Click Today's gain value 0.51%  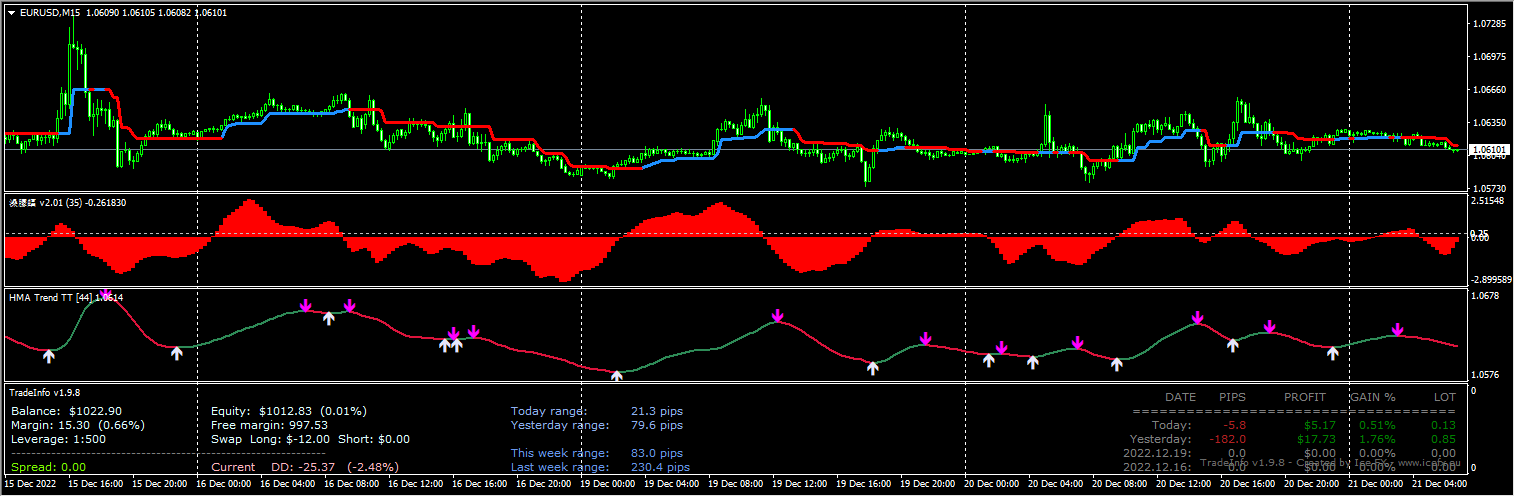click(x=1376, y=425)
